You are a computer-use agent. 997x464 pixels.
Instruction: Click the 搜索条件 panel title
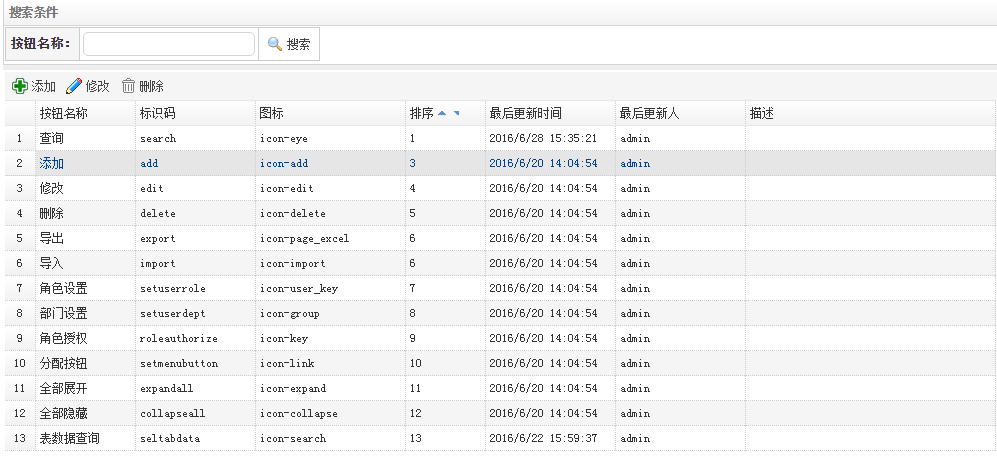pyautogui.click(x=33, y=11)
